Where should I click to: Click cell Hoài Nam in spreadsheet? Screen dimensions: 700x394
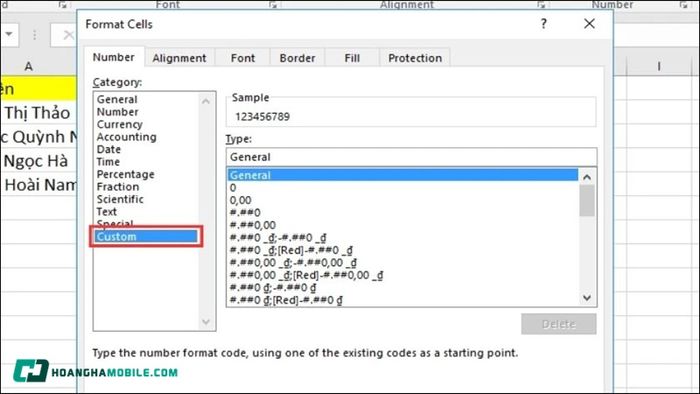point(39,185)
